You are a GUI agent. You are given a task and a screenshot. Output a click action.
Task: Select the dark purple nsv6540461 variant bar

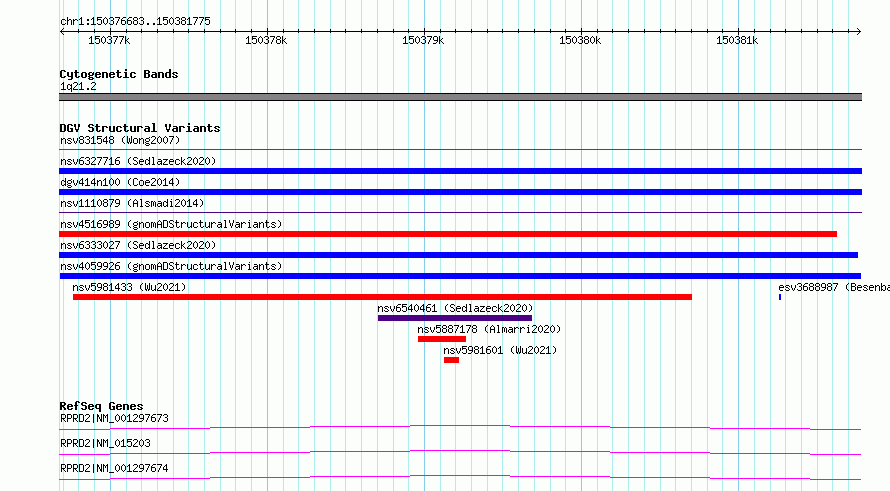(x=455, y=318)
